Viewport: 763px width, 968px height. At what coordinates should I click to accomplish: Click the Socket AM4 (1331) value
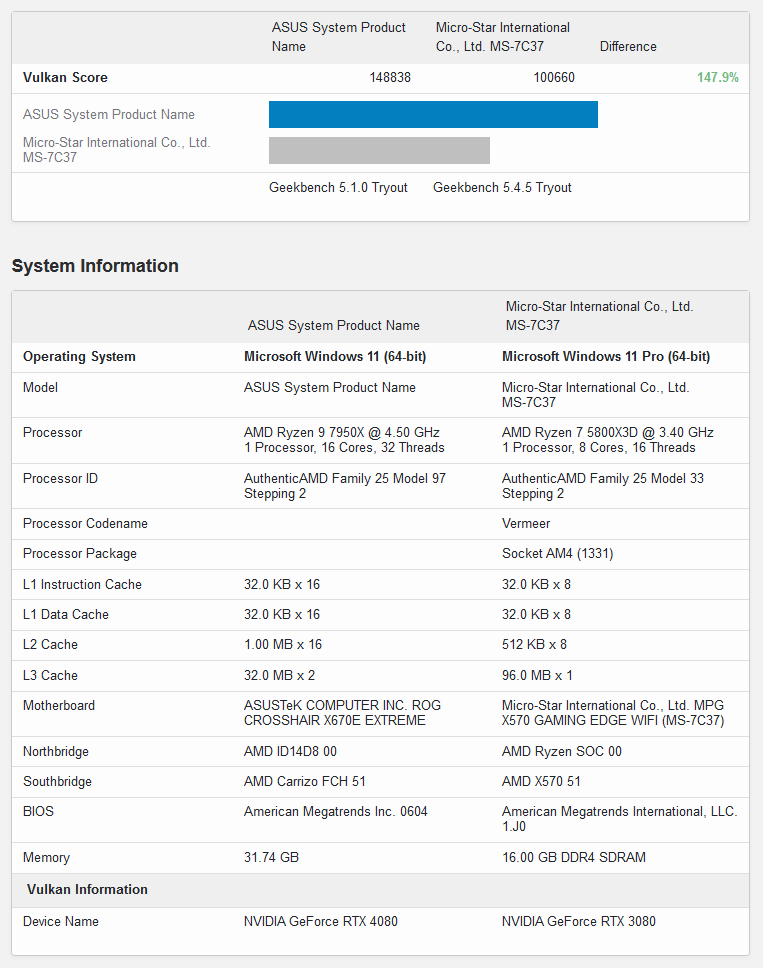click(557, 554)
